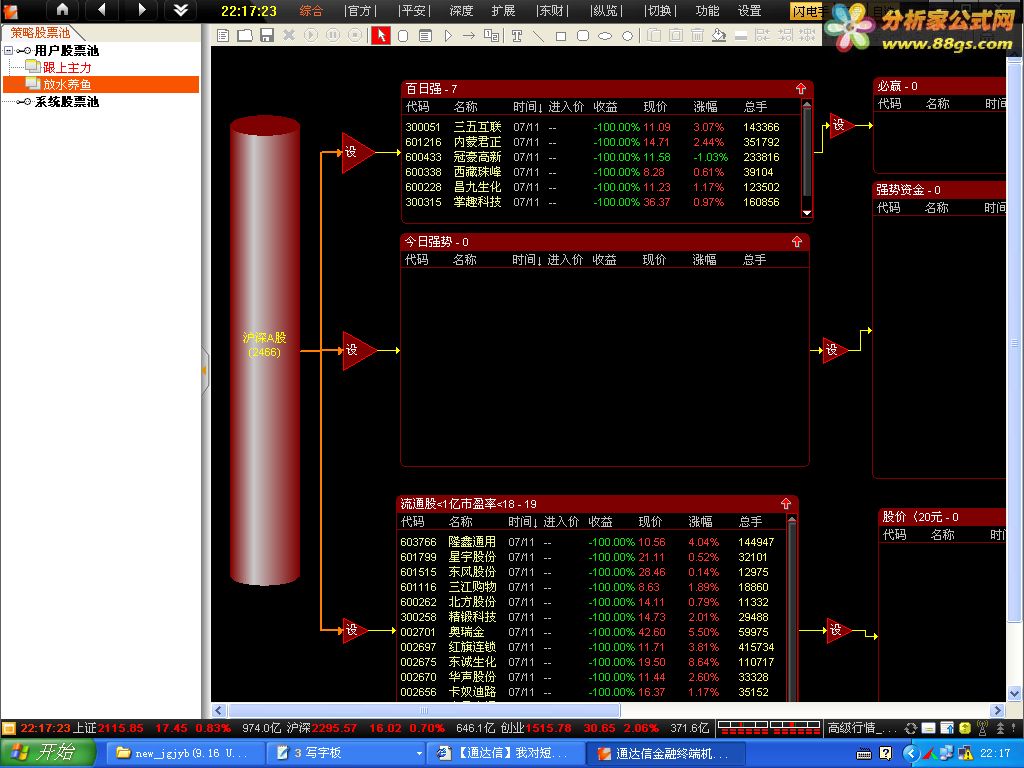Open the 纵览 menu
Screen dimensions: 1024x768
click(605, 10)
